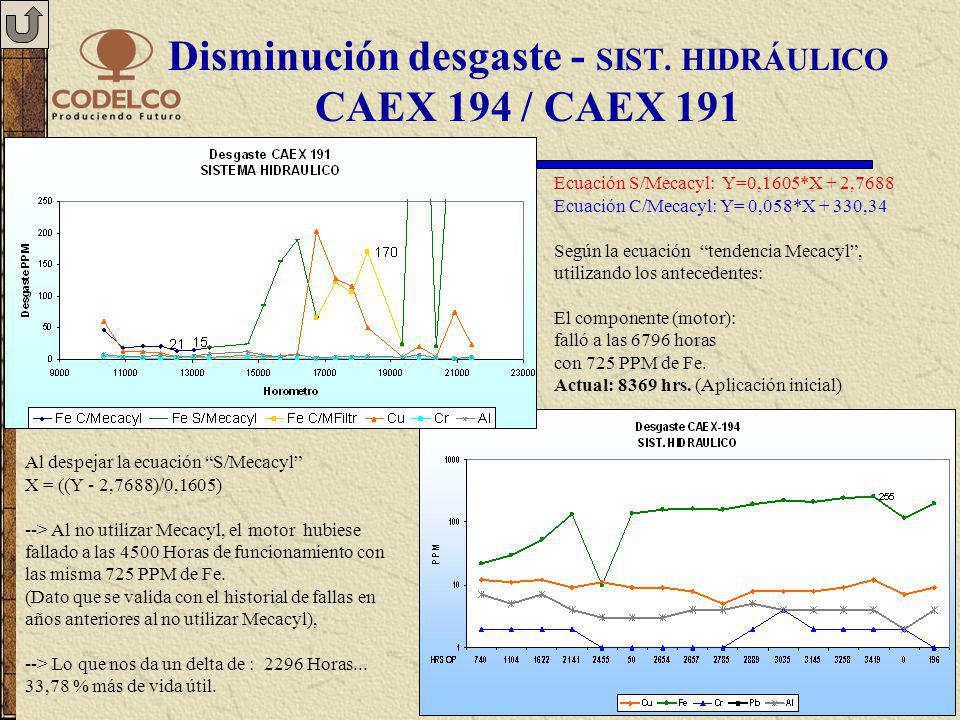Click the blue horizontal bar under the title

(704, 164)
